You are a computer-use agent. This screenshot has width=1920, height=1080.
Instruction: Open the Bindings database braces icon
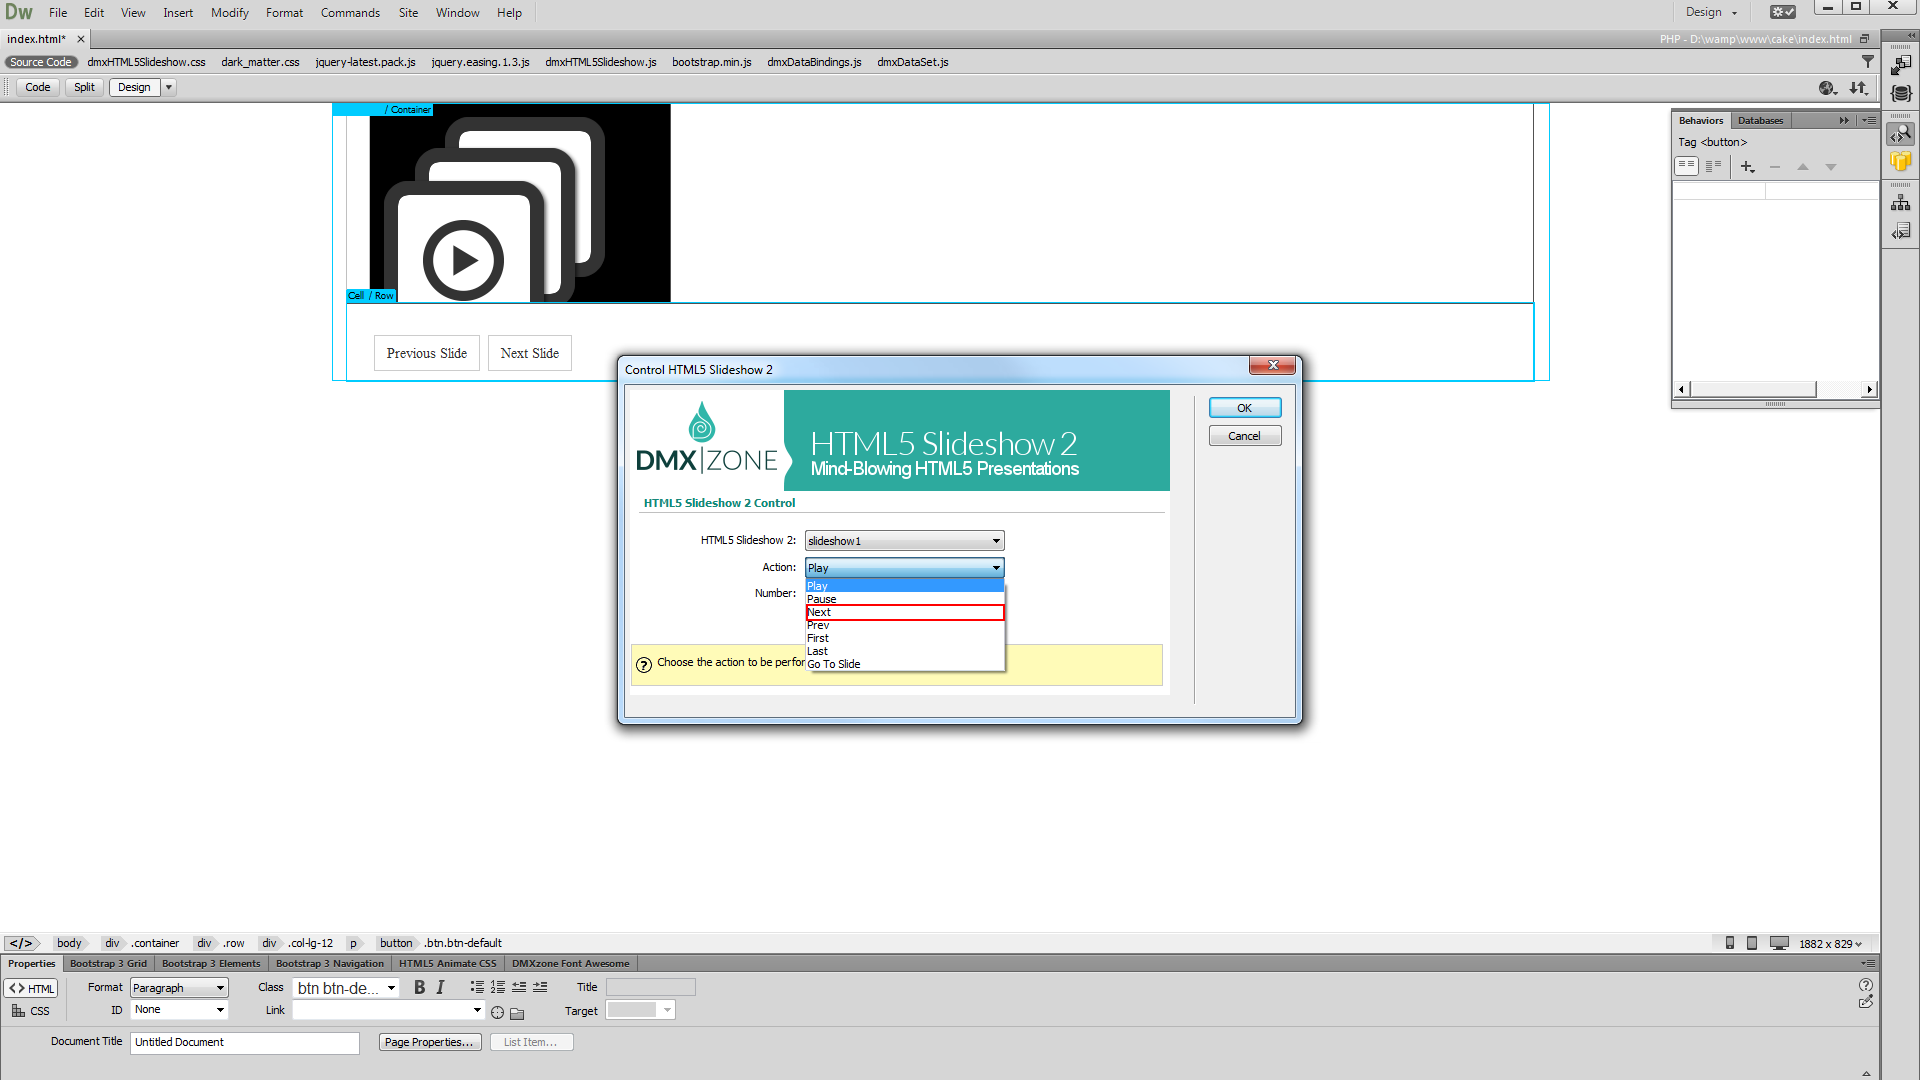(x=1901, y=93)
